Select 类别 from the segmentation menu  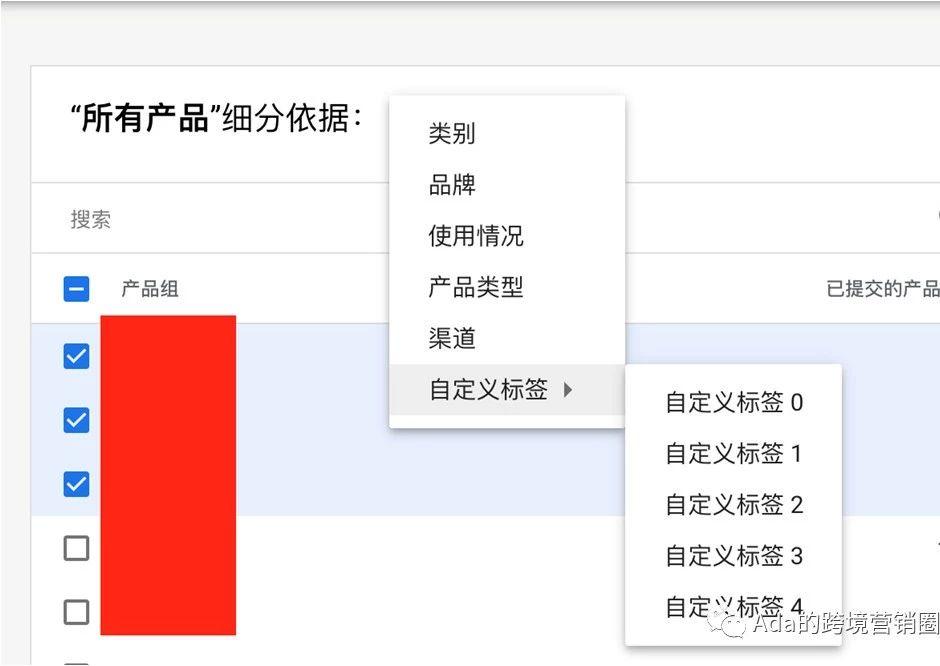click(452, 133)
